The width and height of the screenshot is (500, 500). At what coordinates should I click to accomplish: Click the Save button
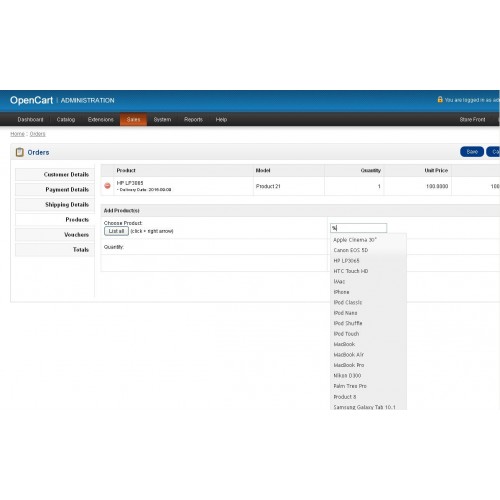[x=472, y=152]
